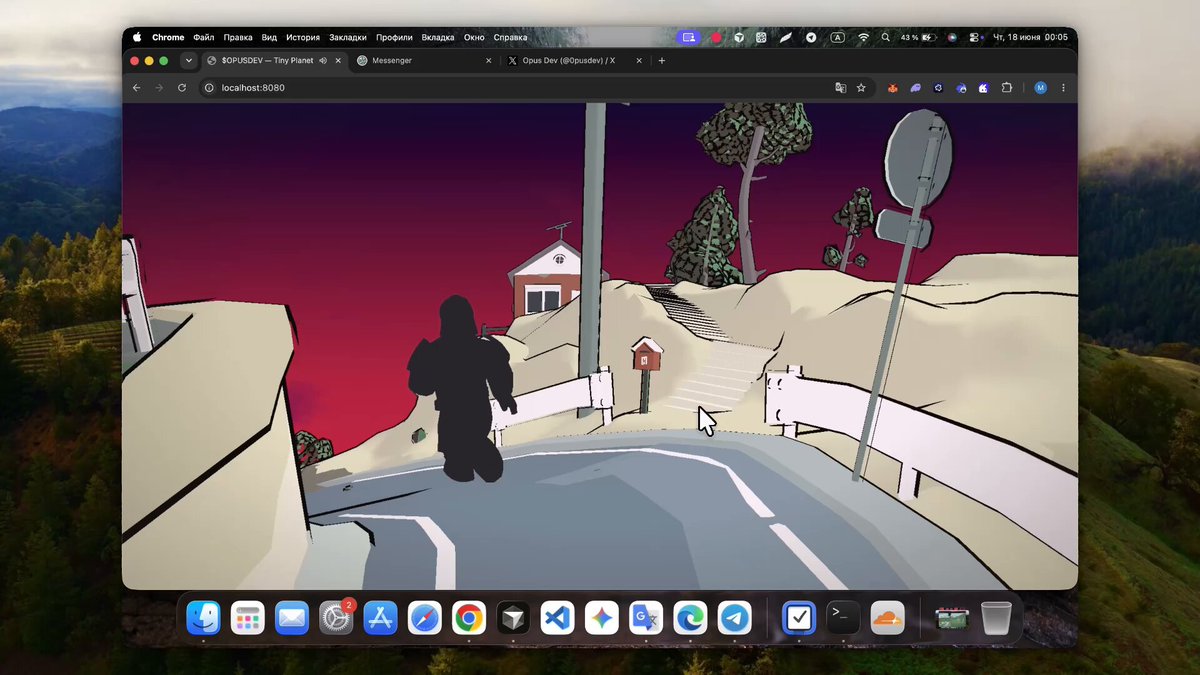Open the Trash in the Dock

point(996,618)
